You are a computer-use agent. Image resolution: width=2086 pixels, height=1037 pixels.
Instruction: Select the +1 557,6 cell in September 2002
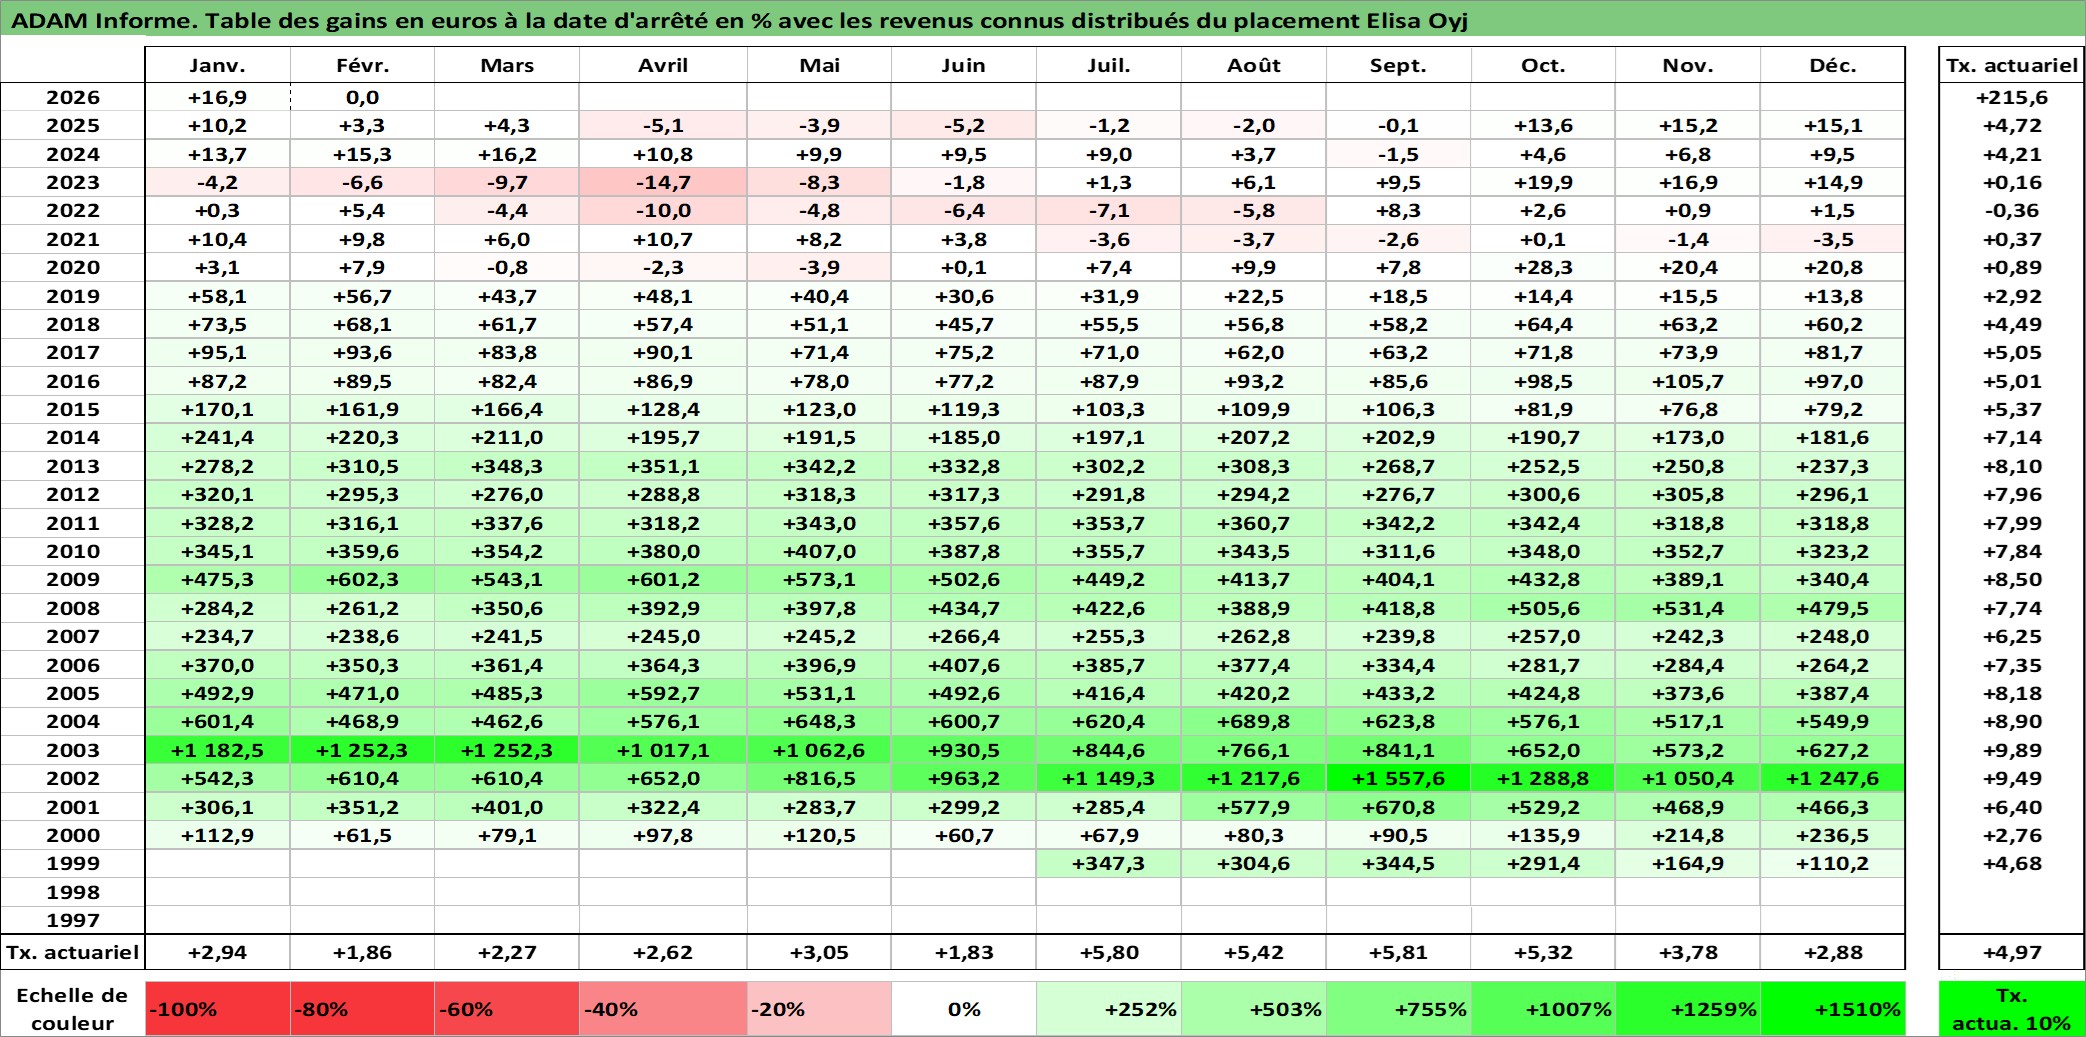click(x=1398, y=778)
